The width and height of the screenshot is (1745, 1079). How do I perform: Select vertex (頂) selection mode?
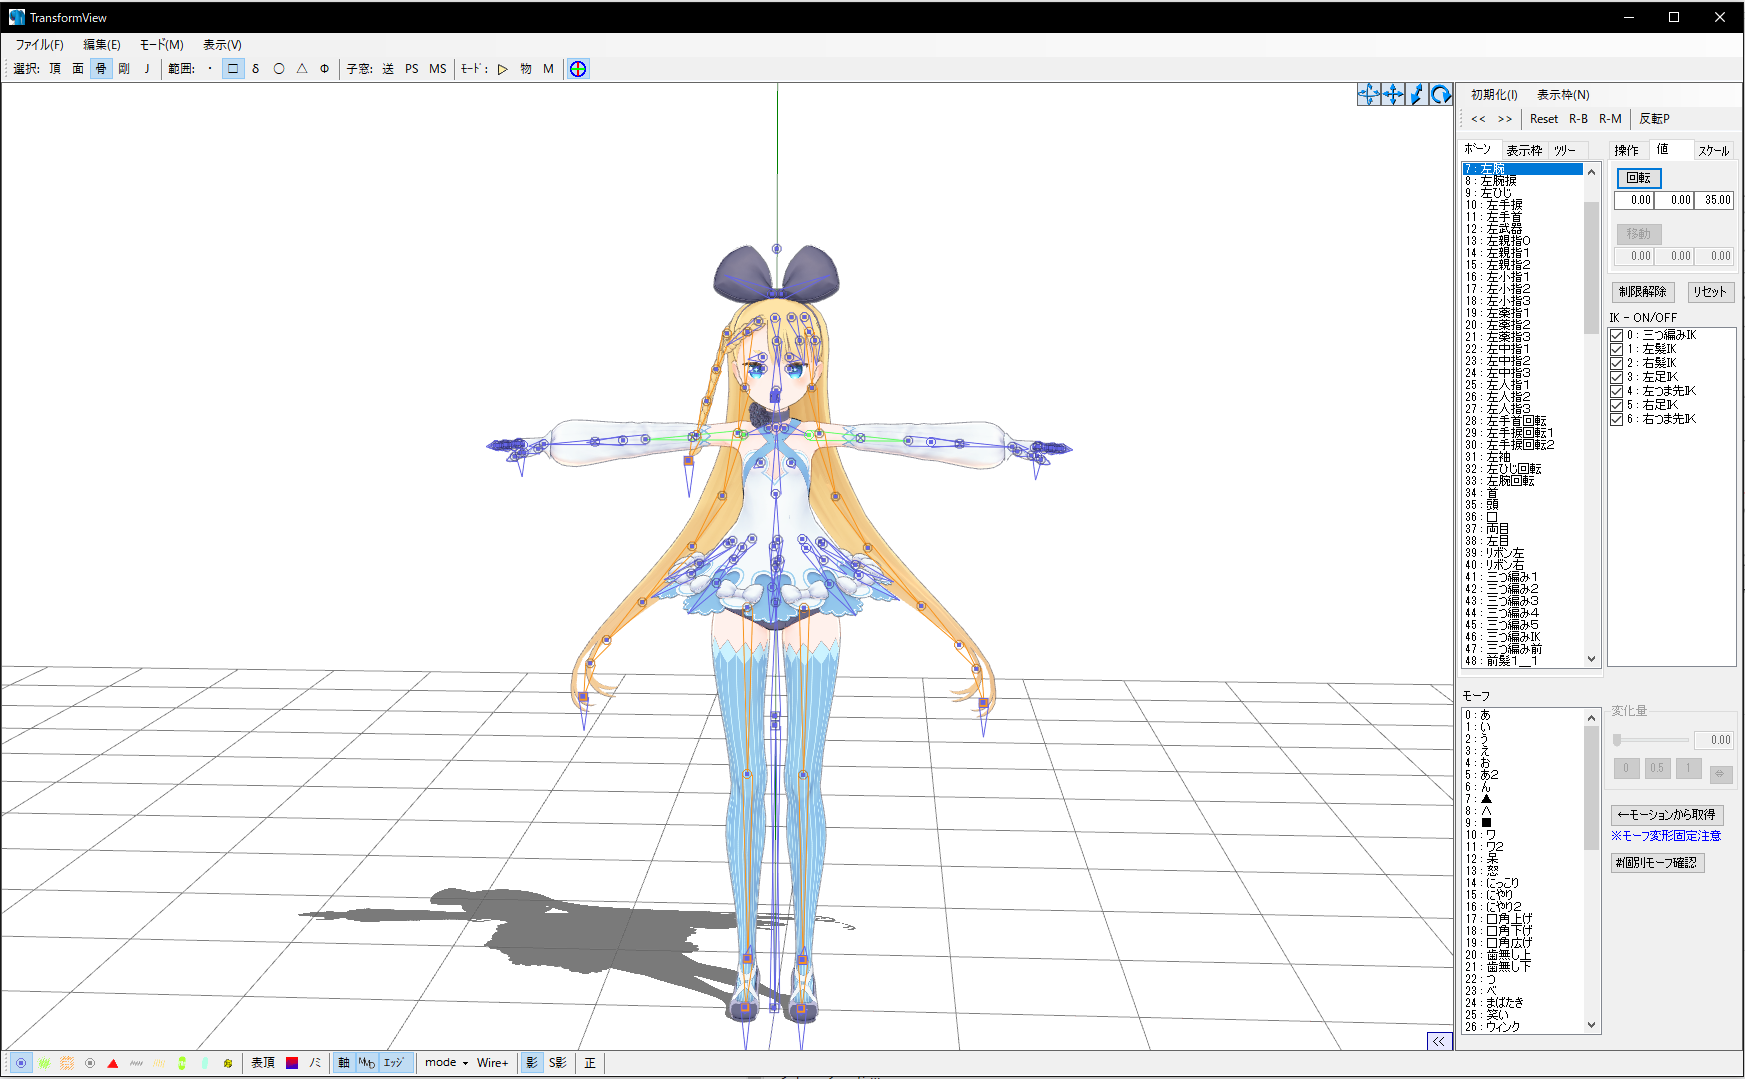tap(55, 69)
